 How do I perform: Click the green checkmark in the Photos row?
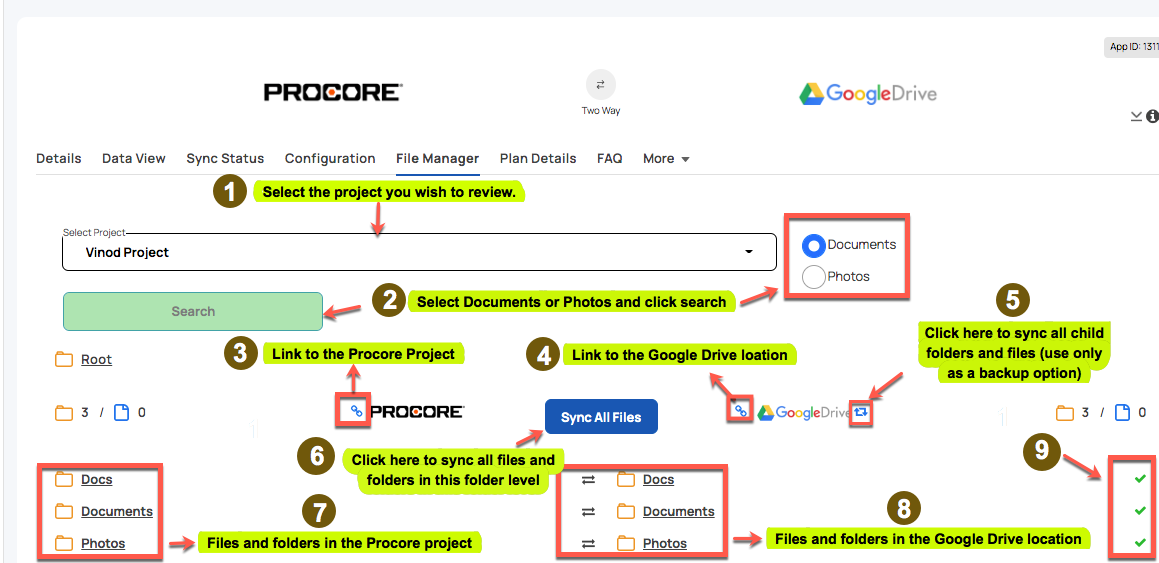(x=1140, y=543)
